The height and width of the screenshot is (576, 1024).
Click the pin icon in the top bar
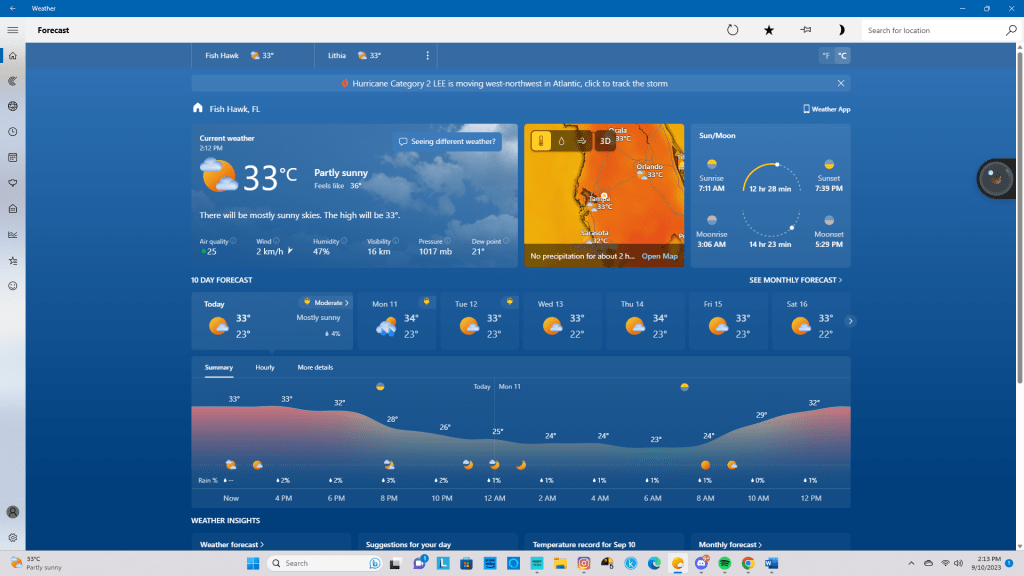(806, 30)
